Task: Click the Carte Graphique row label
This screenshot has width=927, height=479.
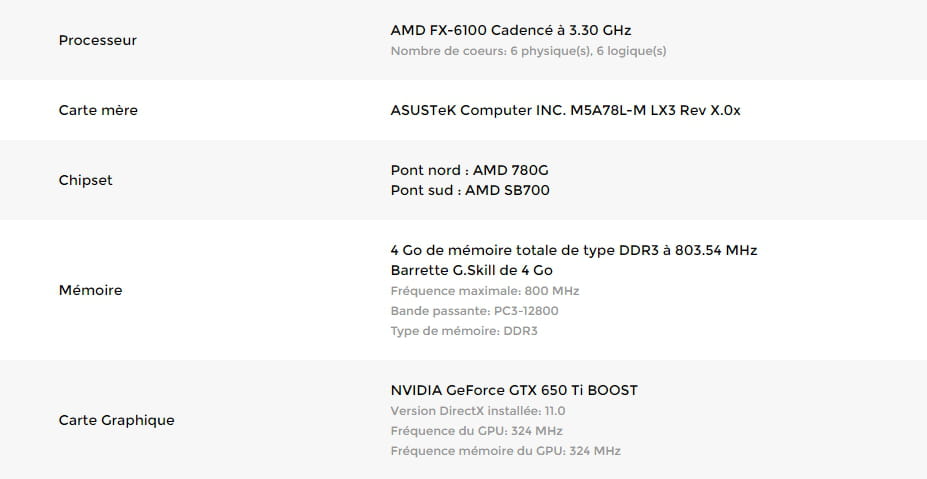Action: (x=116, y=420)
